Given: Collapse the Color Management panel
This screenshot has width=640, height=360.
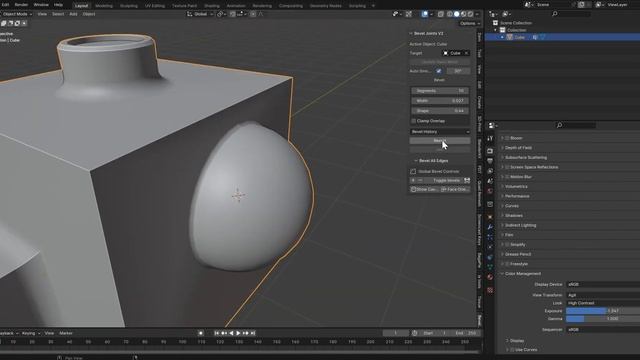Looking at the screenshot, I should pos(522,273).
